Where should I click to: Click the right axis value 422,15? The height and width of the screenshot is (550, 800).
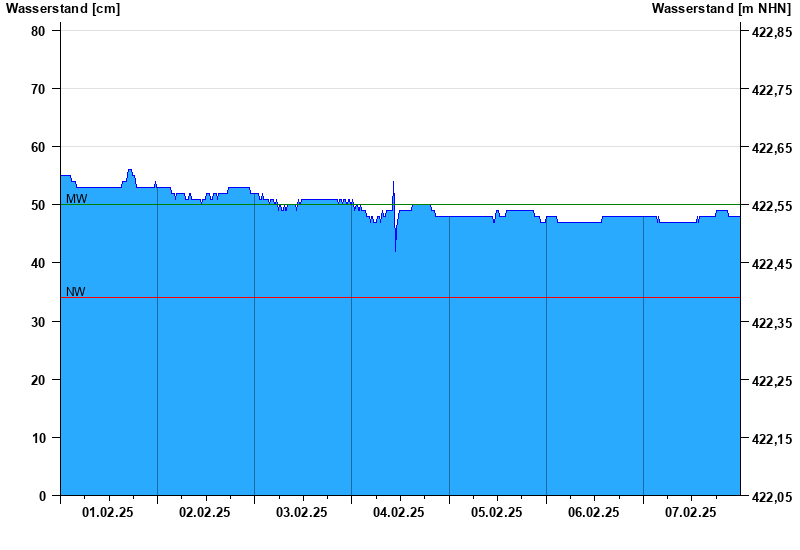(772, 439)
